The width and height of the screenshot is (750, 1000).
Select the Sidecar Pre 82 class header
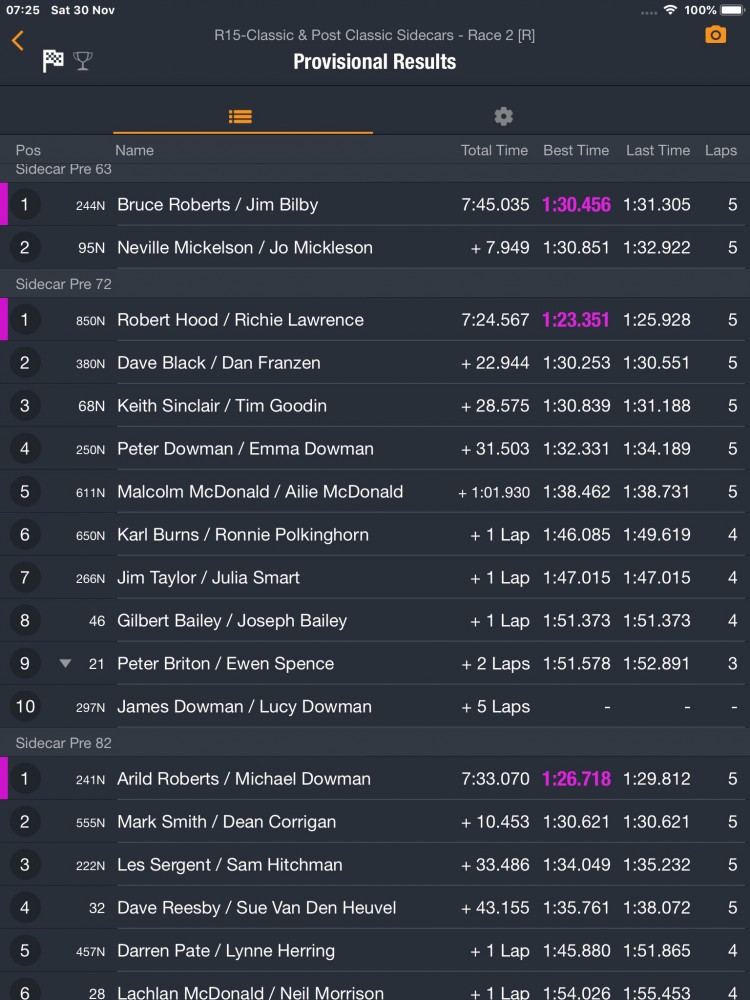[64, 743]
